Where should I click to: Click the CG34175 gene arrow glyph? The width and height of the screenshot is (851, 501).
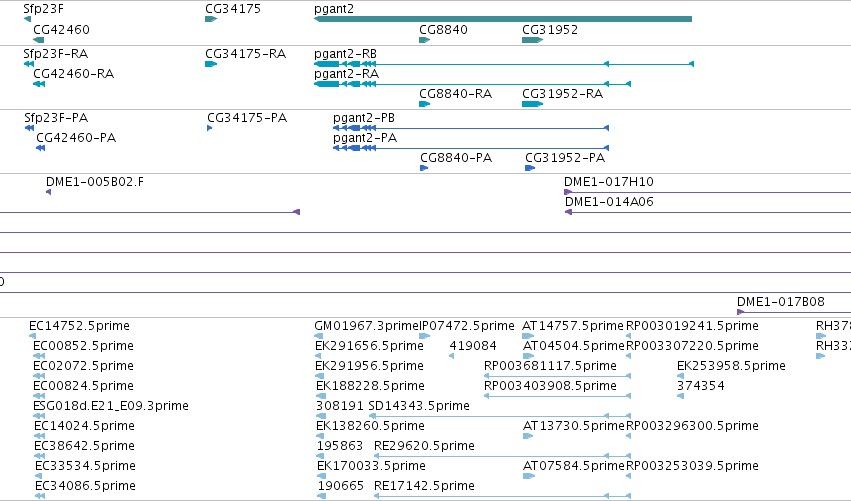pyautogui.click(x=211, y=19)
